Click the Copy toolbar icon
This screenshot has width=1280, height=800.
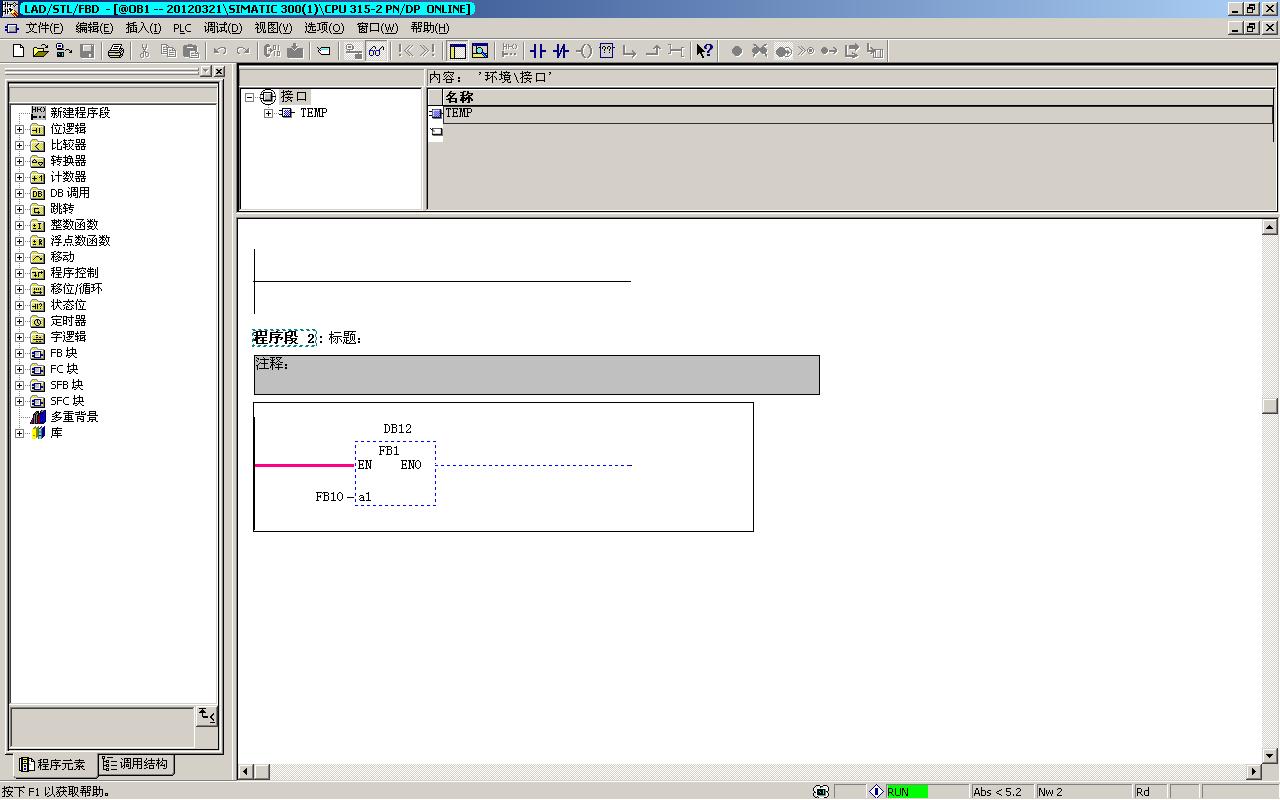[x=168, y=51]
